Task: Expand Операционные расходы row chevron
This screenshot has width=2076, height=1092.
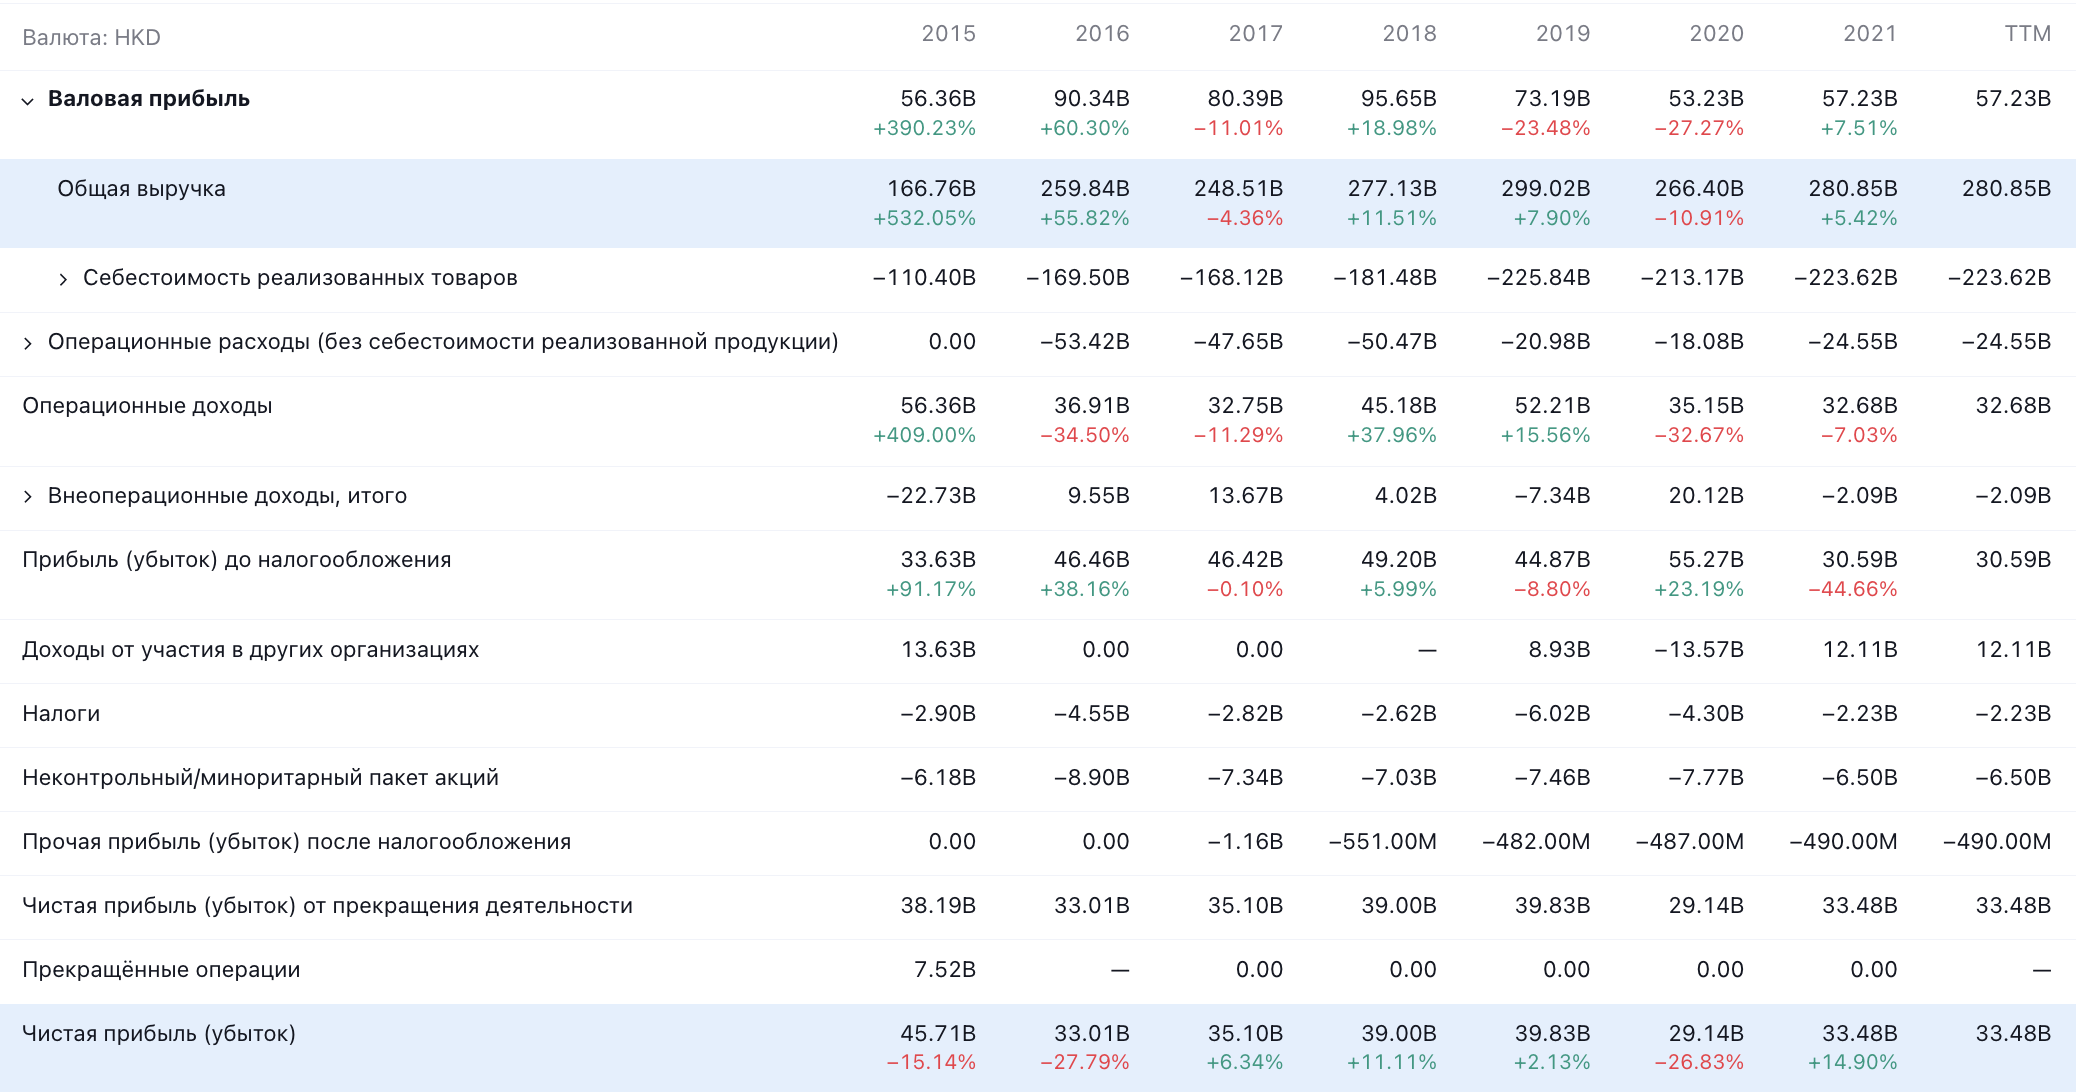Action: [x=28, y=343]
